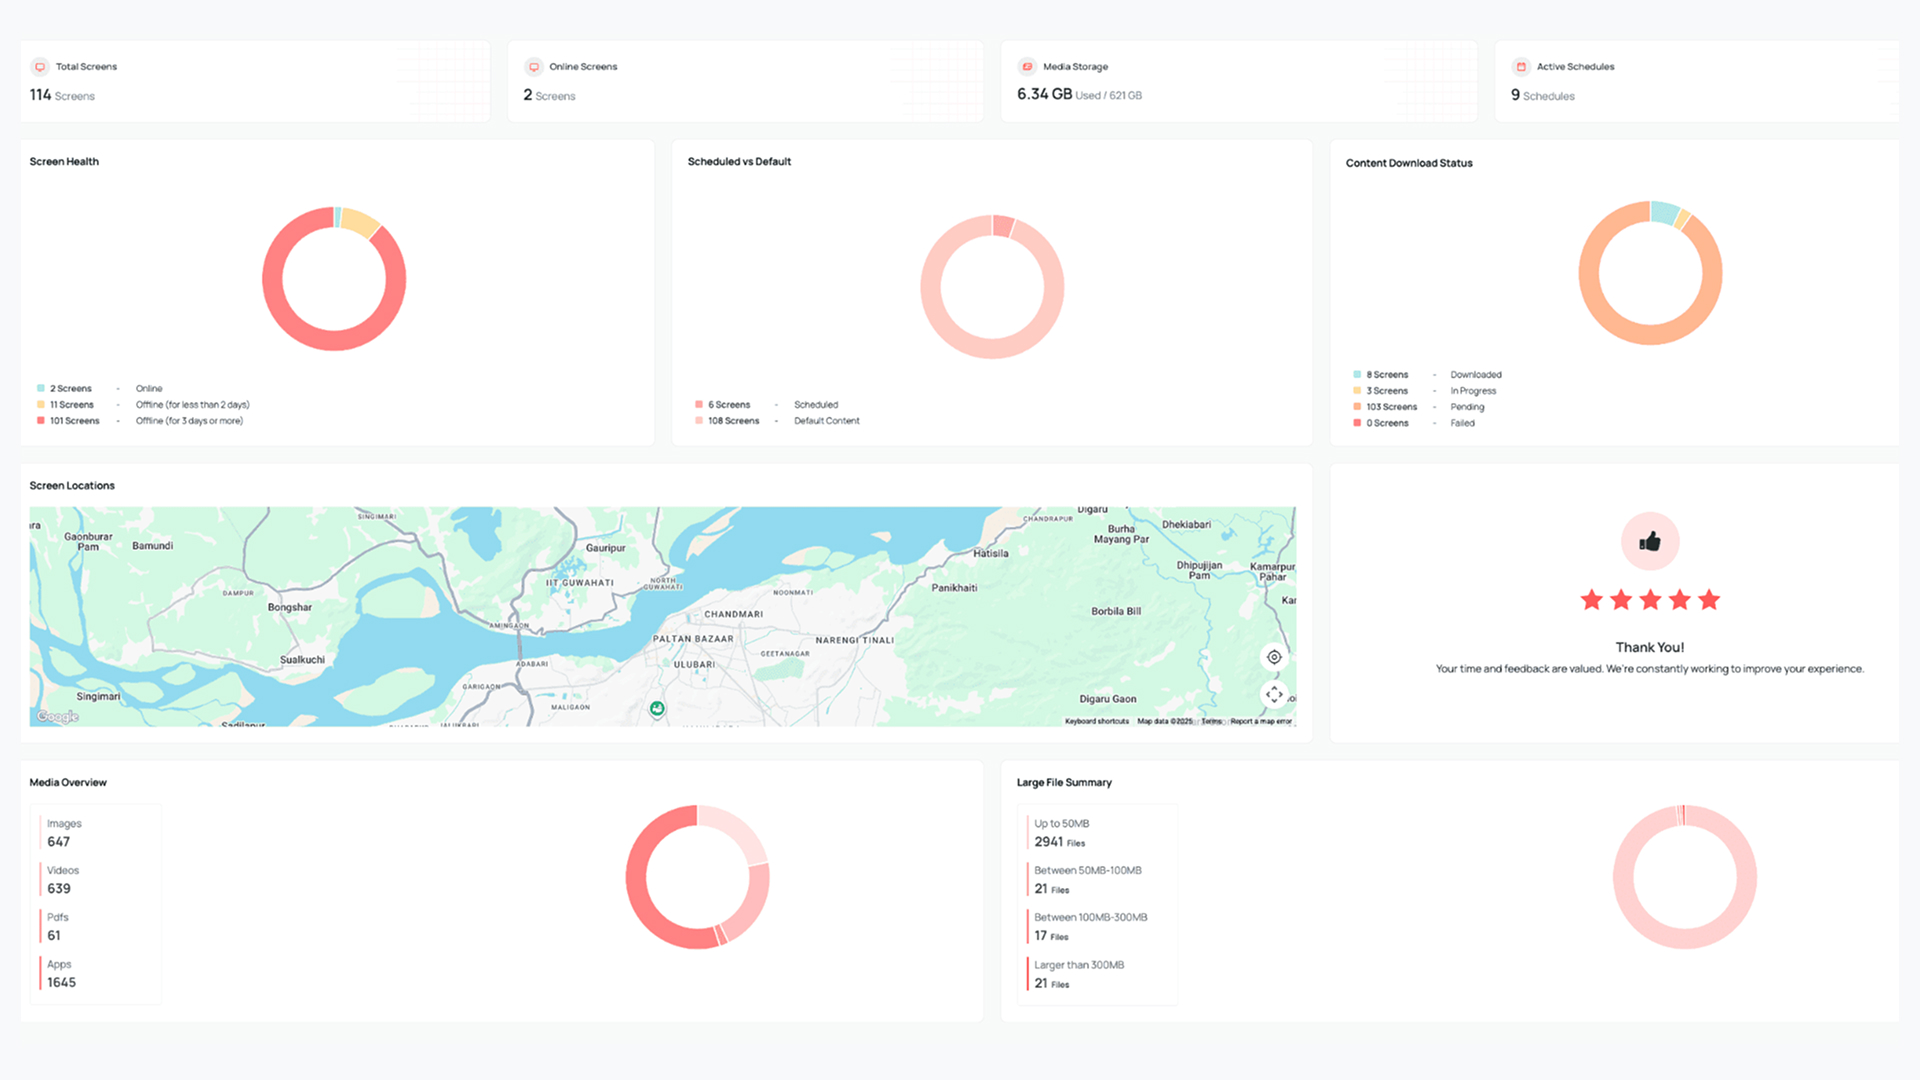Click the Media Storage drive icon
This screenshot has height=1080, width=1920.
[x=1027, y=66]
